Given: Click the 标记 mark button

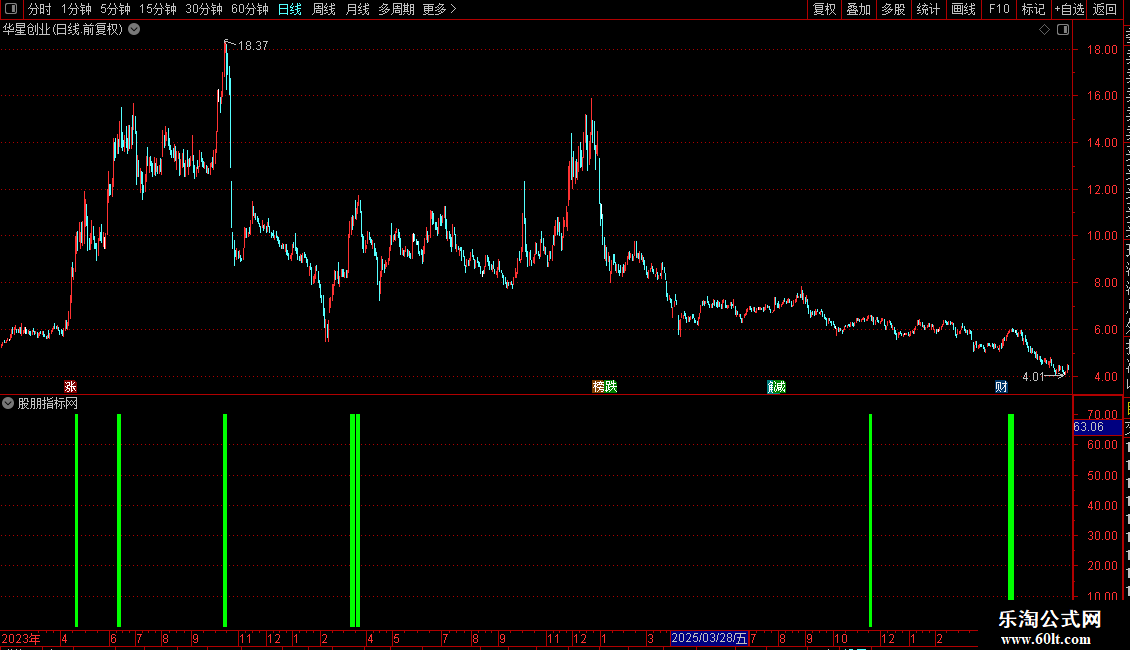Looking at the screenshot, I should pos(1033,9).
